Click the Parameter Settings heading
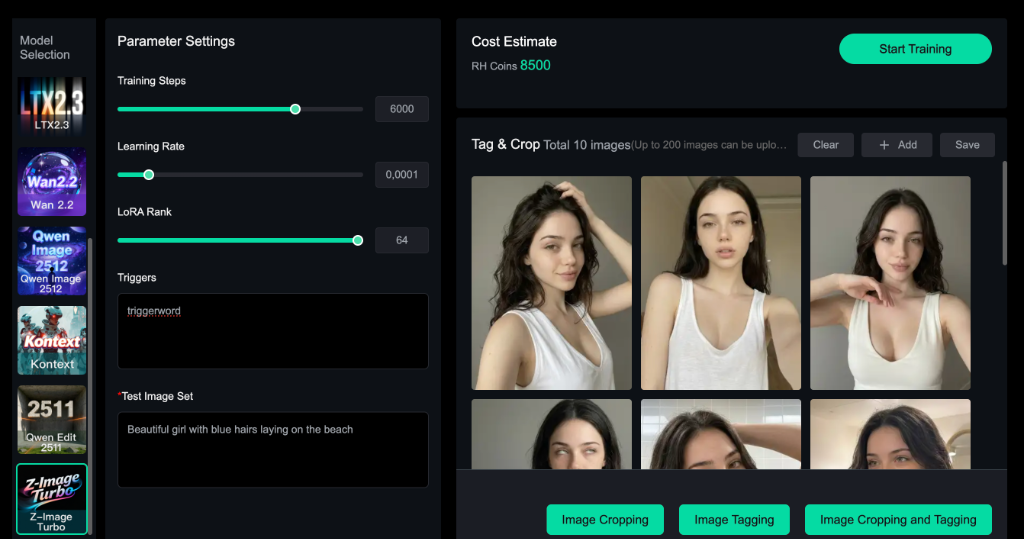Screen dimensions: 1024x539 (x=176, y=41)
